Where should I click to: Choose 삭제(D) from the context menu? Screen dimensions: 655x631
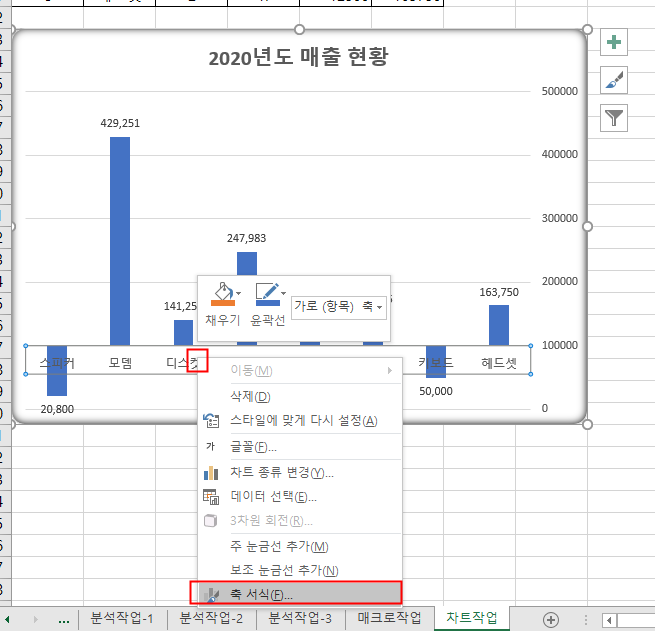(x=300, y=396)
